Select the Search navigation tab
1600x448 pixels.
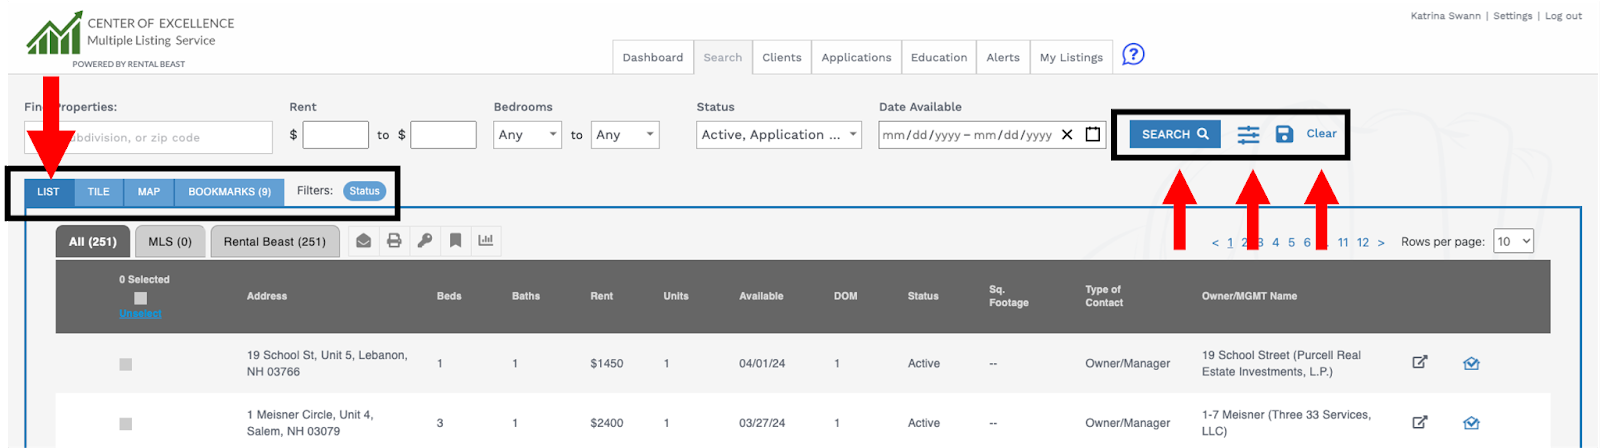(723, 57)
